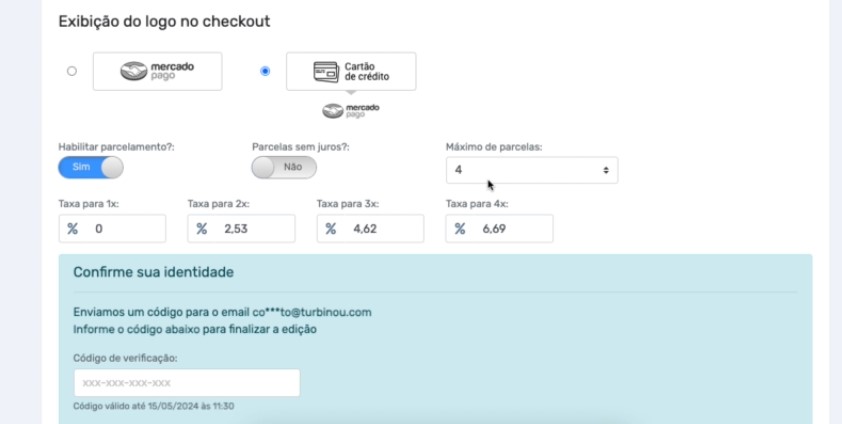Click the percent icon in Taxa para 2x

coord(201,229)
